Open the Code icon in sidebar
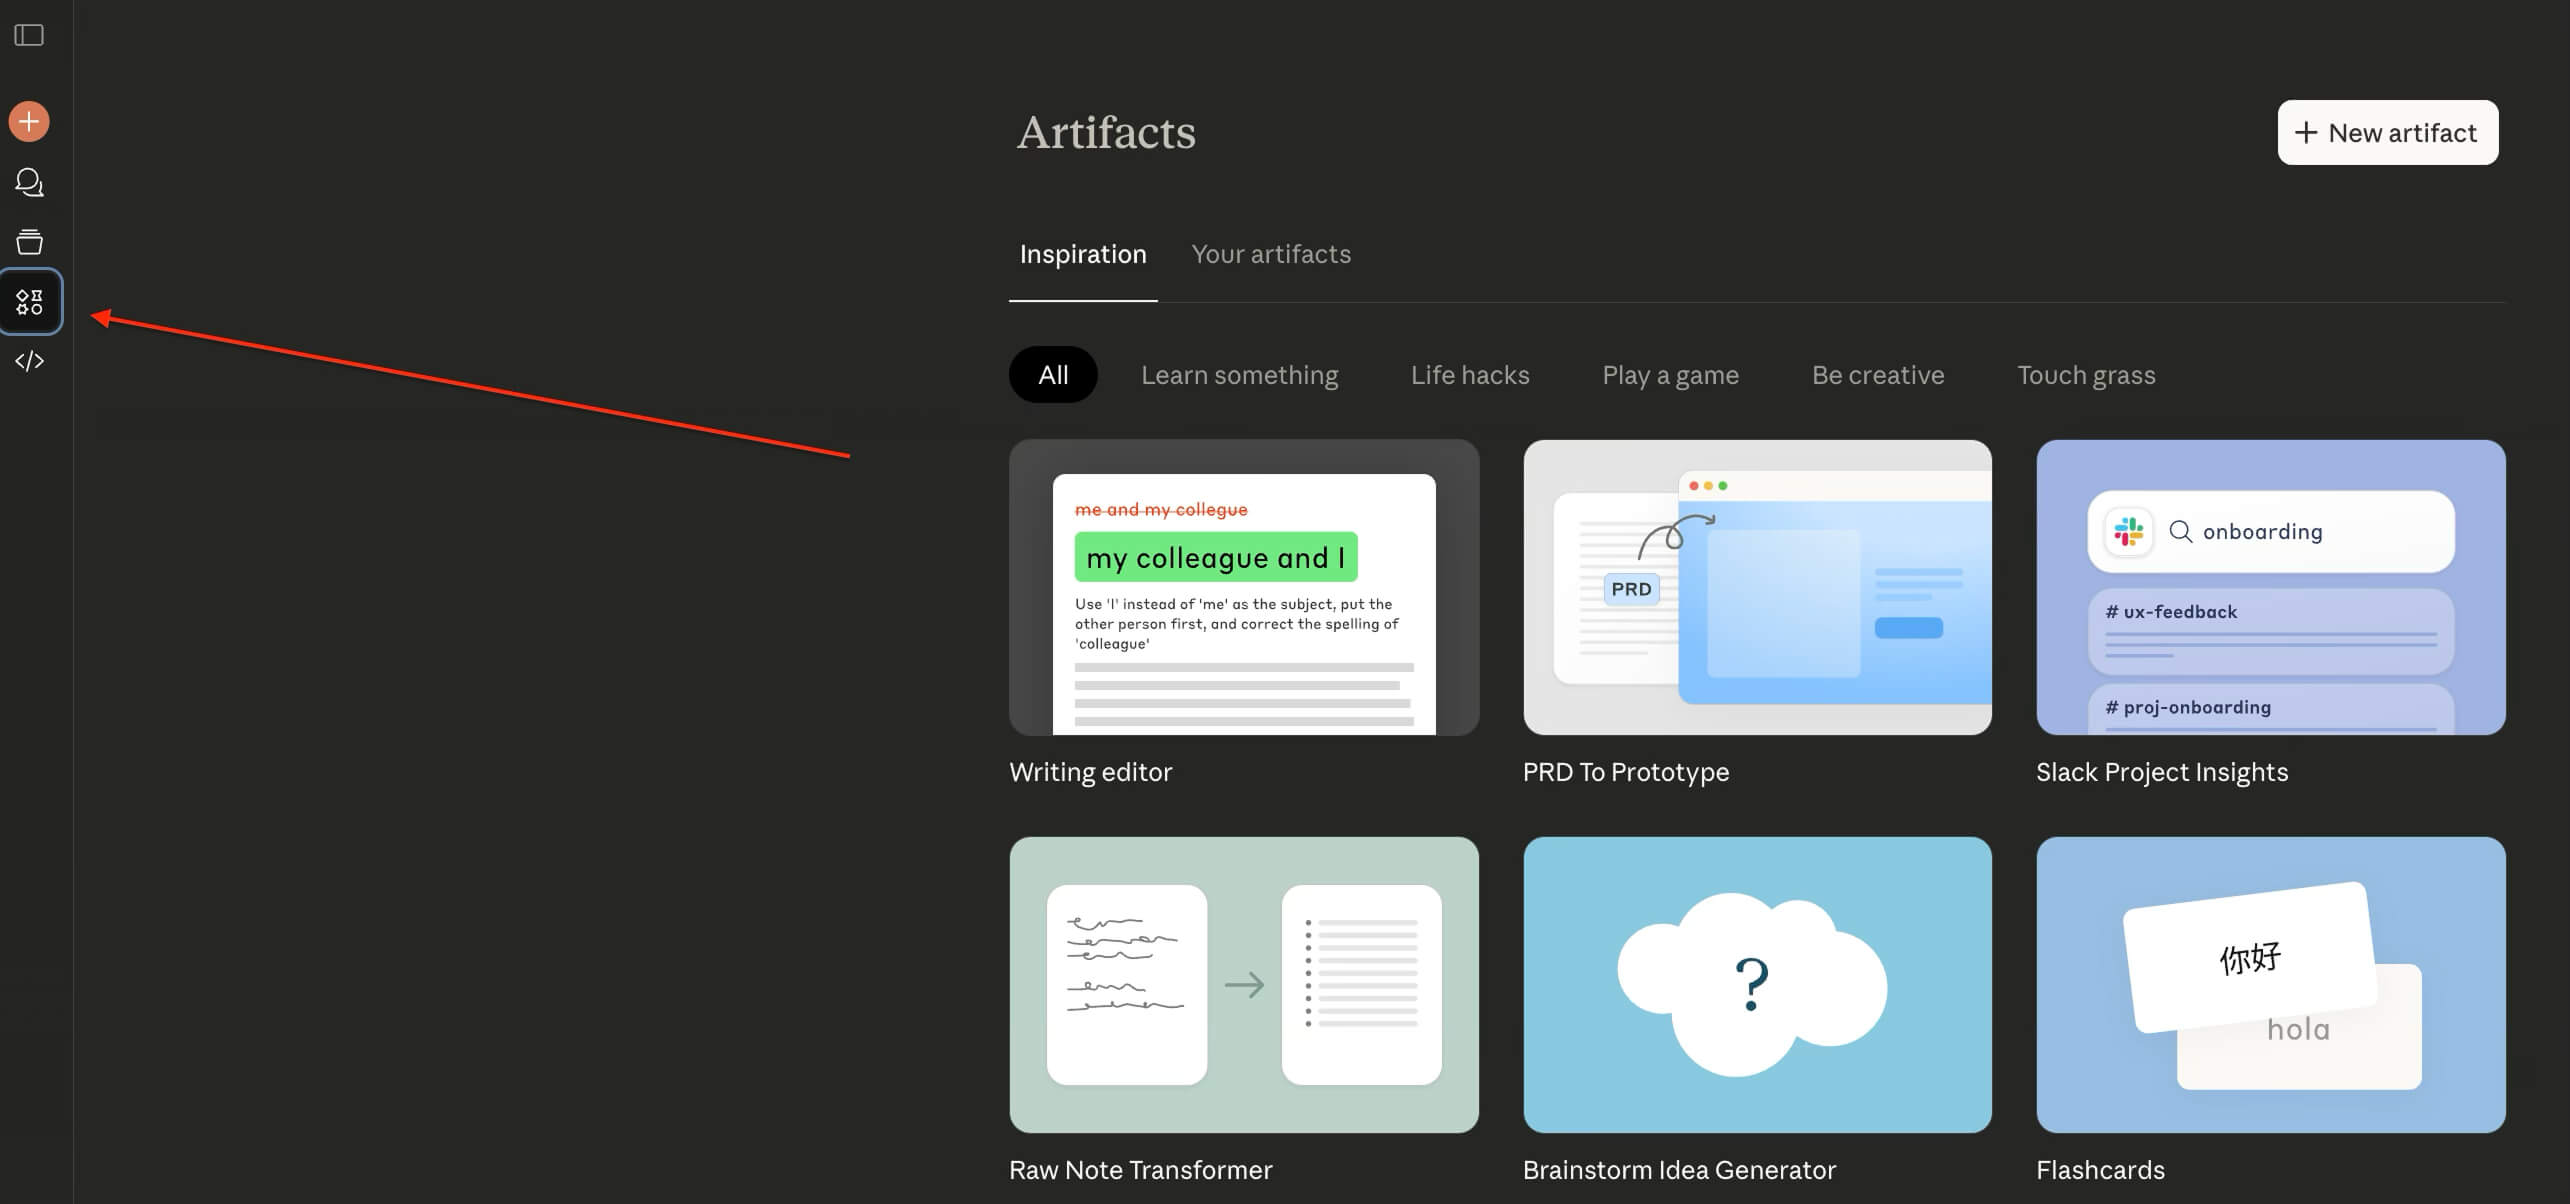The image size is (2570, 1204). tap(29, 361)
